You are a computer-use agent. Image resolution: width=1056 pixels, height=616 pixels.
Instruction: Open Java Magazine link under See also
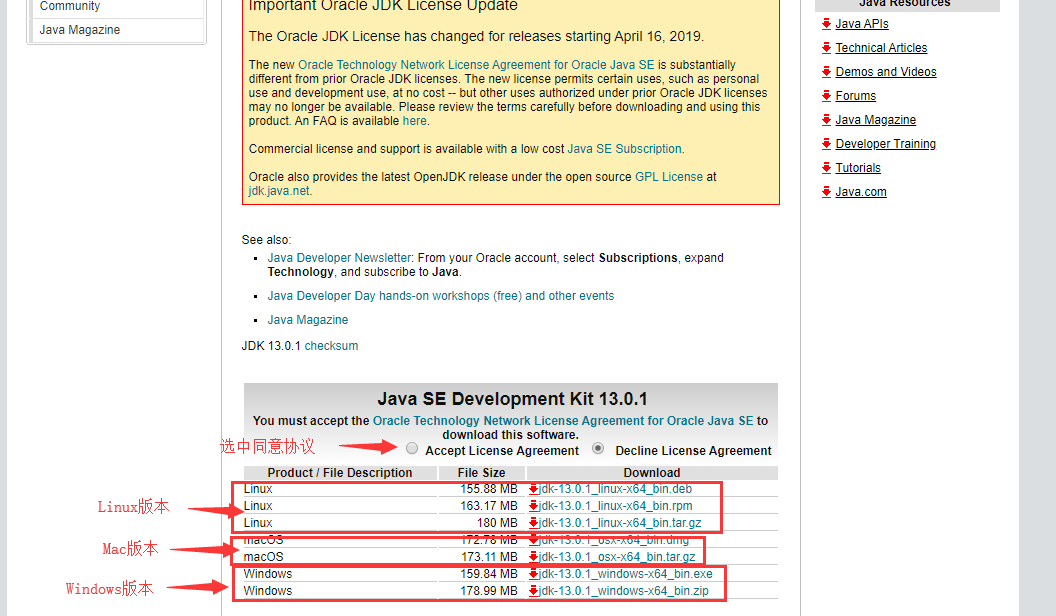pos(308,320)
